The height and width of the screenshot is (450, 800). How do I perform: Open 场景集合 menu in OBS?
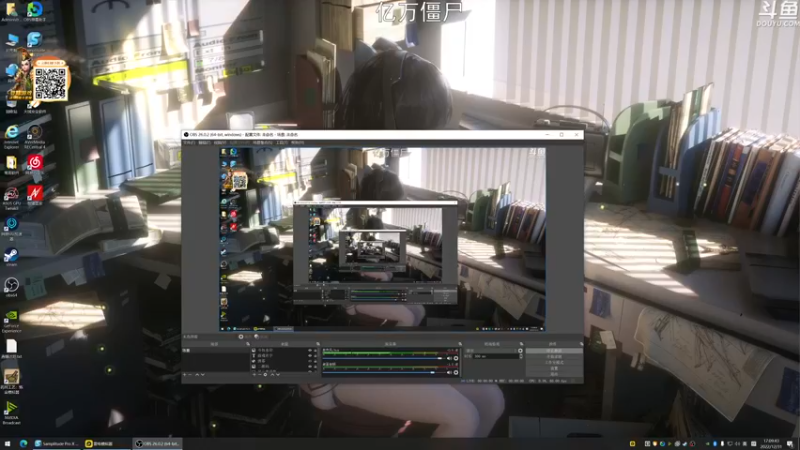263,142
